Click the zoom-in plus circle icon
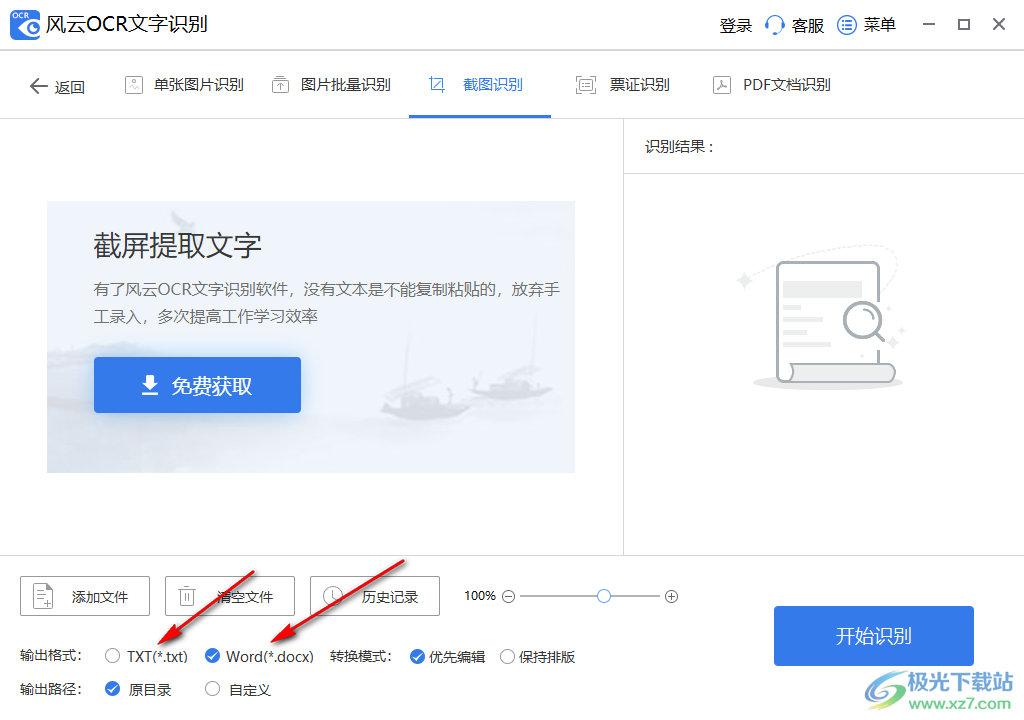Viewport: 1024px width, 720px height. point(671,596)
